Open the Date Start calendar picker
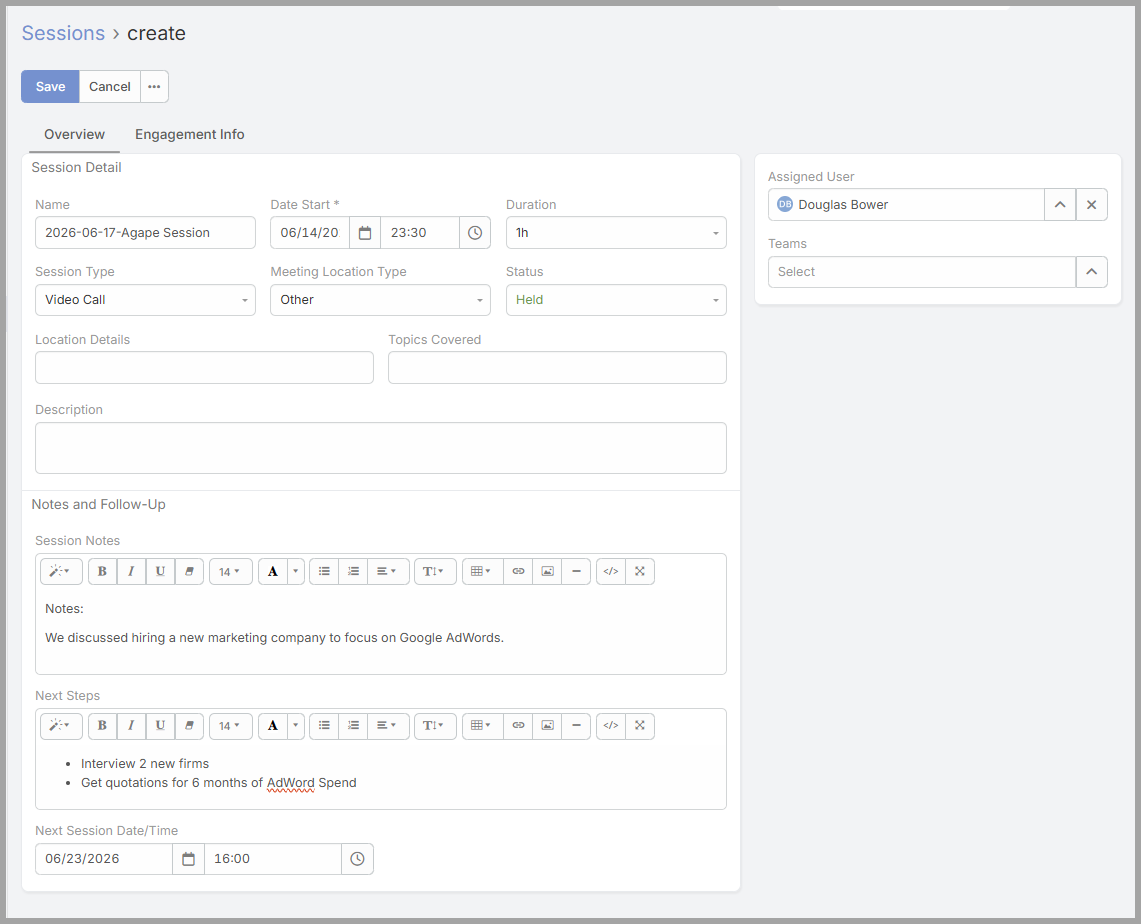The height and width of the screenshot is (924, 1141). [365, 233]
